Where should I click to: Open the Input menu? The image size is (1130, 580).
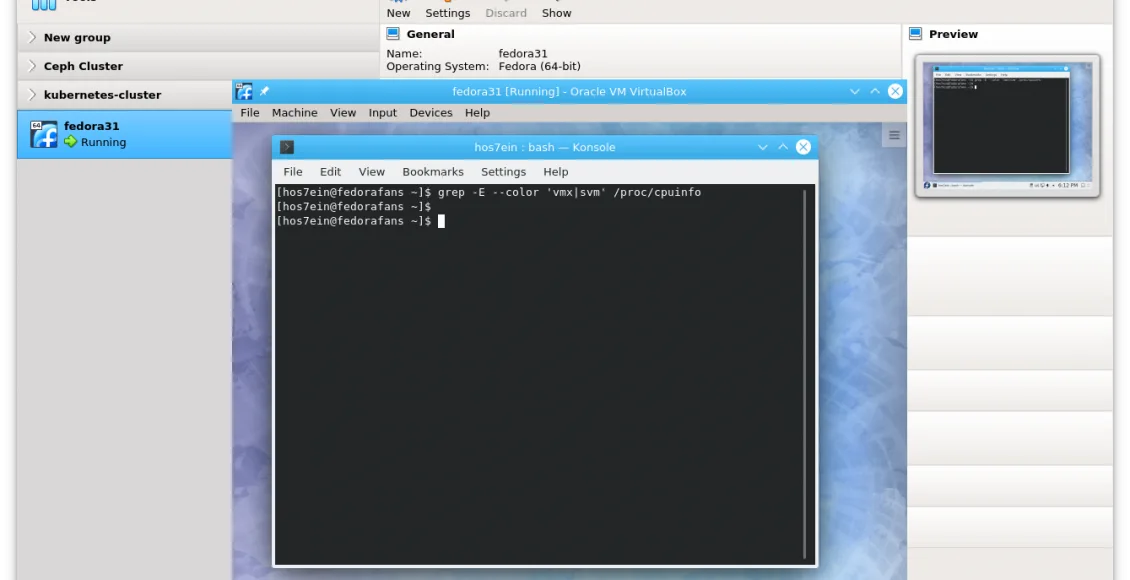click(383, 112)
